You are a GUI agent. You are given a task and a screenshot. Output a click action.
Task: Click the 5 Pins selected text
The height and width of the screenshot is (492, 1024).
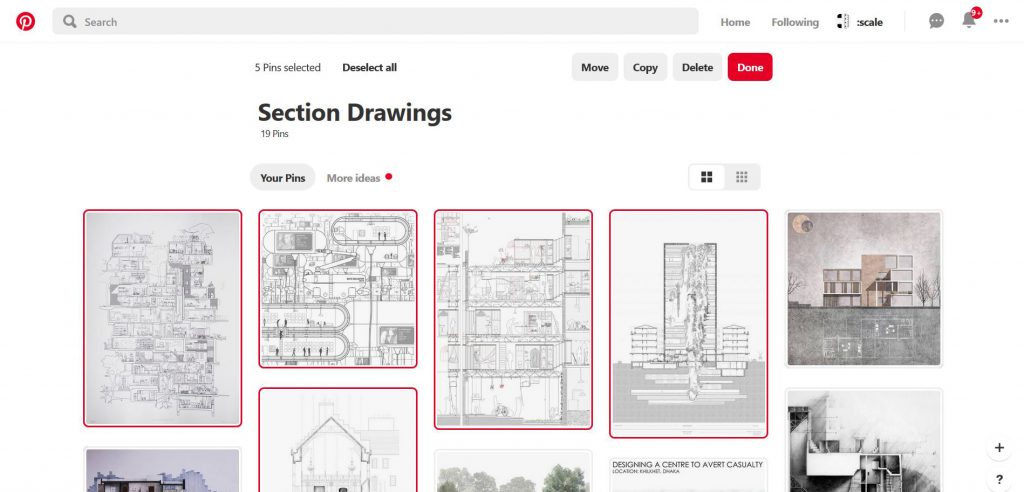tap(287, 67)
